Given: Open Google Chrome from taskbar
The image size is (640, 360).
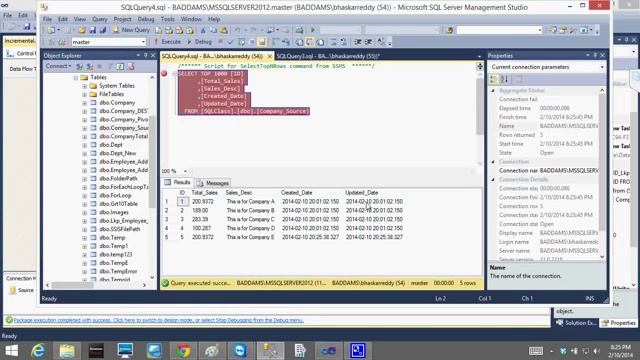Looking at the screenshot, I should pyautogui.click(x=183, y=351).
